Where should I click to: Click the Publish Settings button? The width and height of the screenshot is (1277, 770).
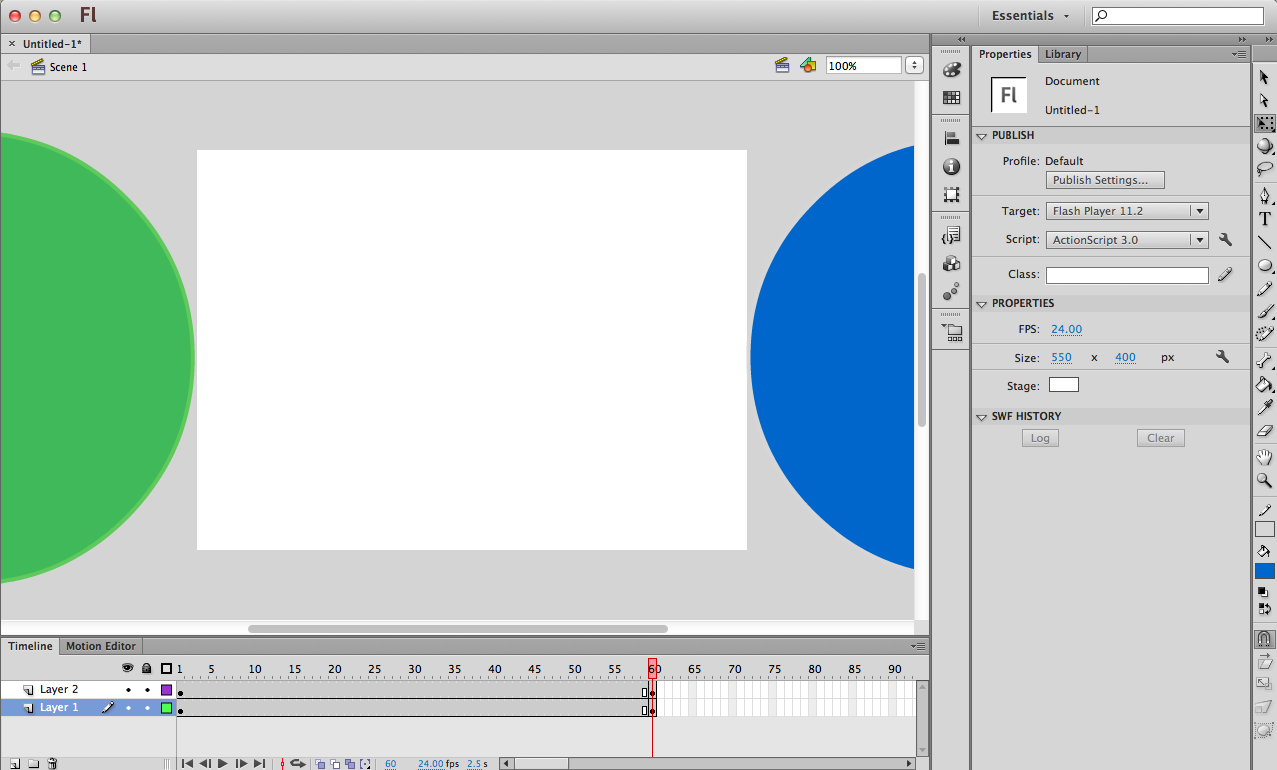[1106, 180]
